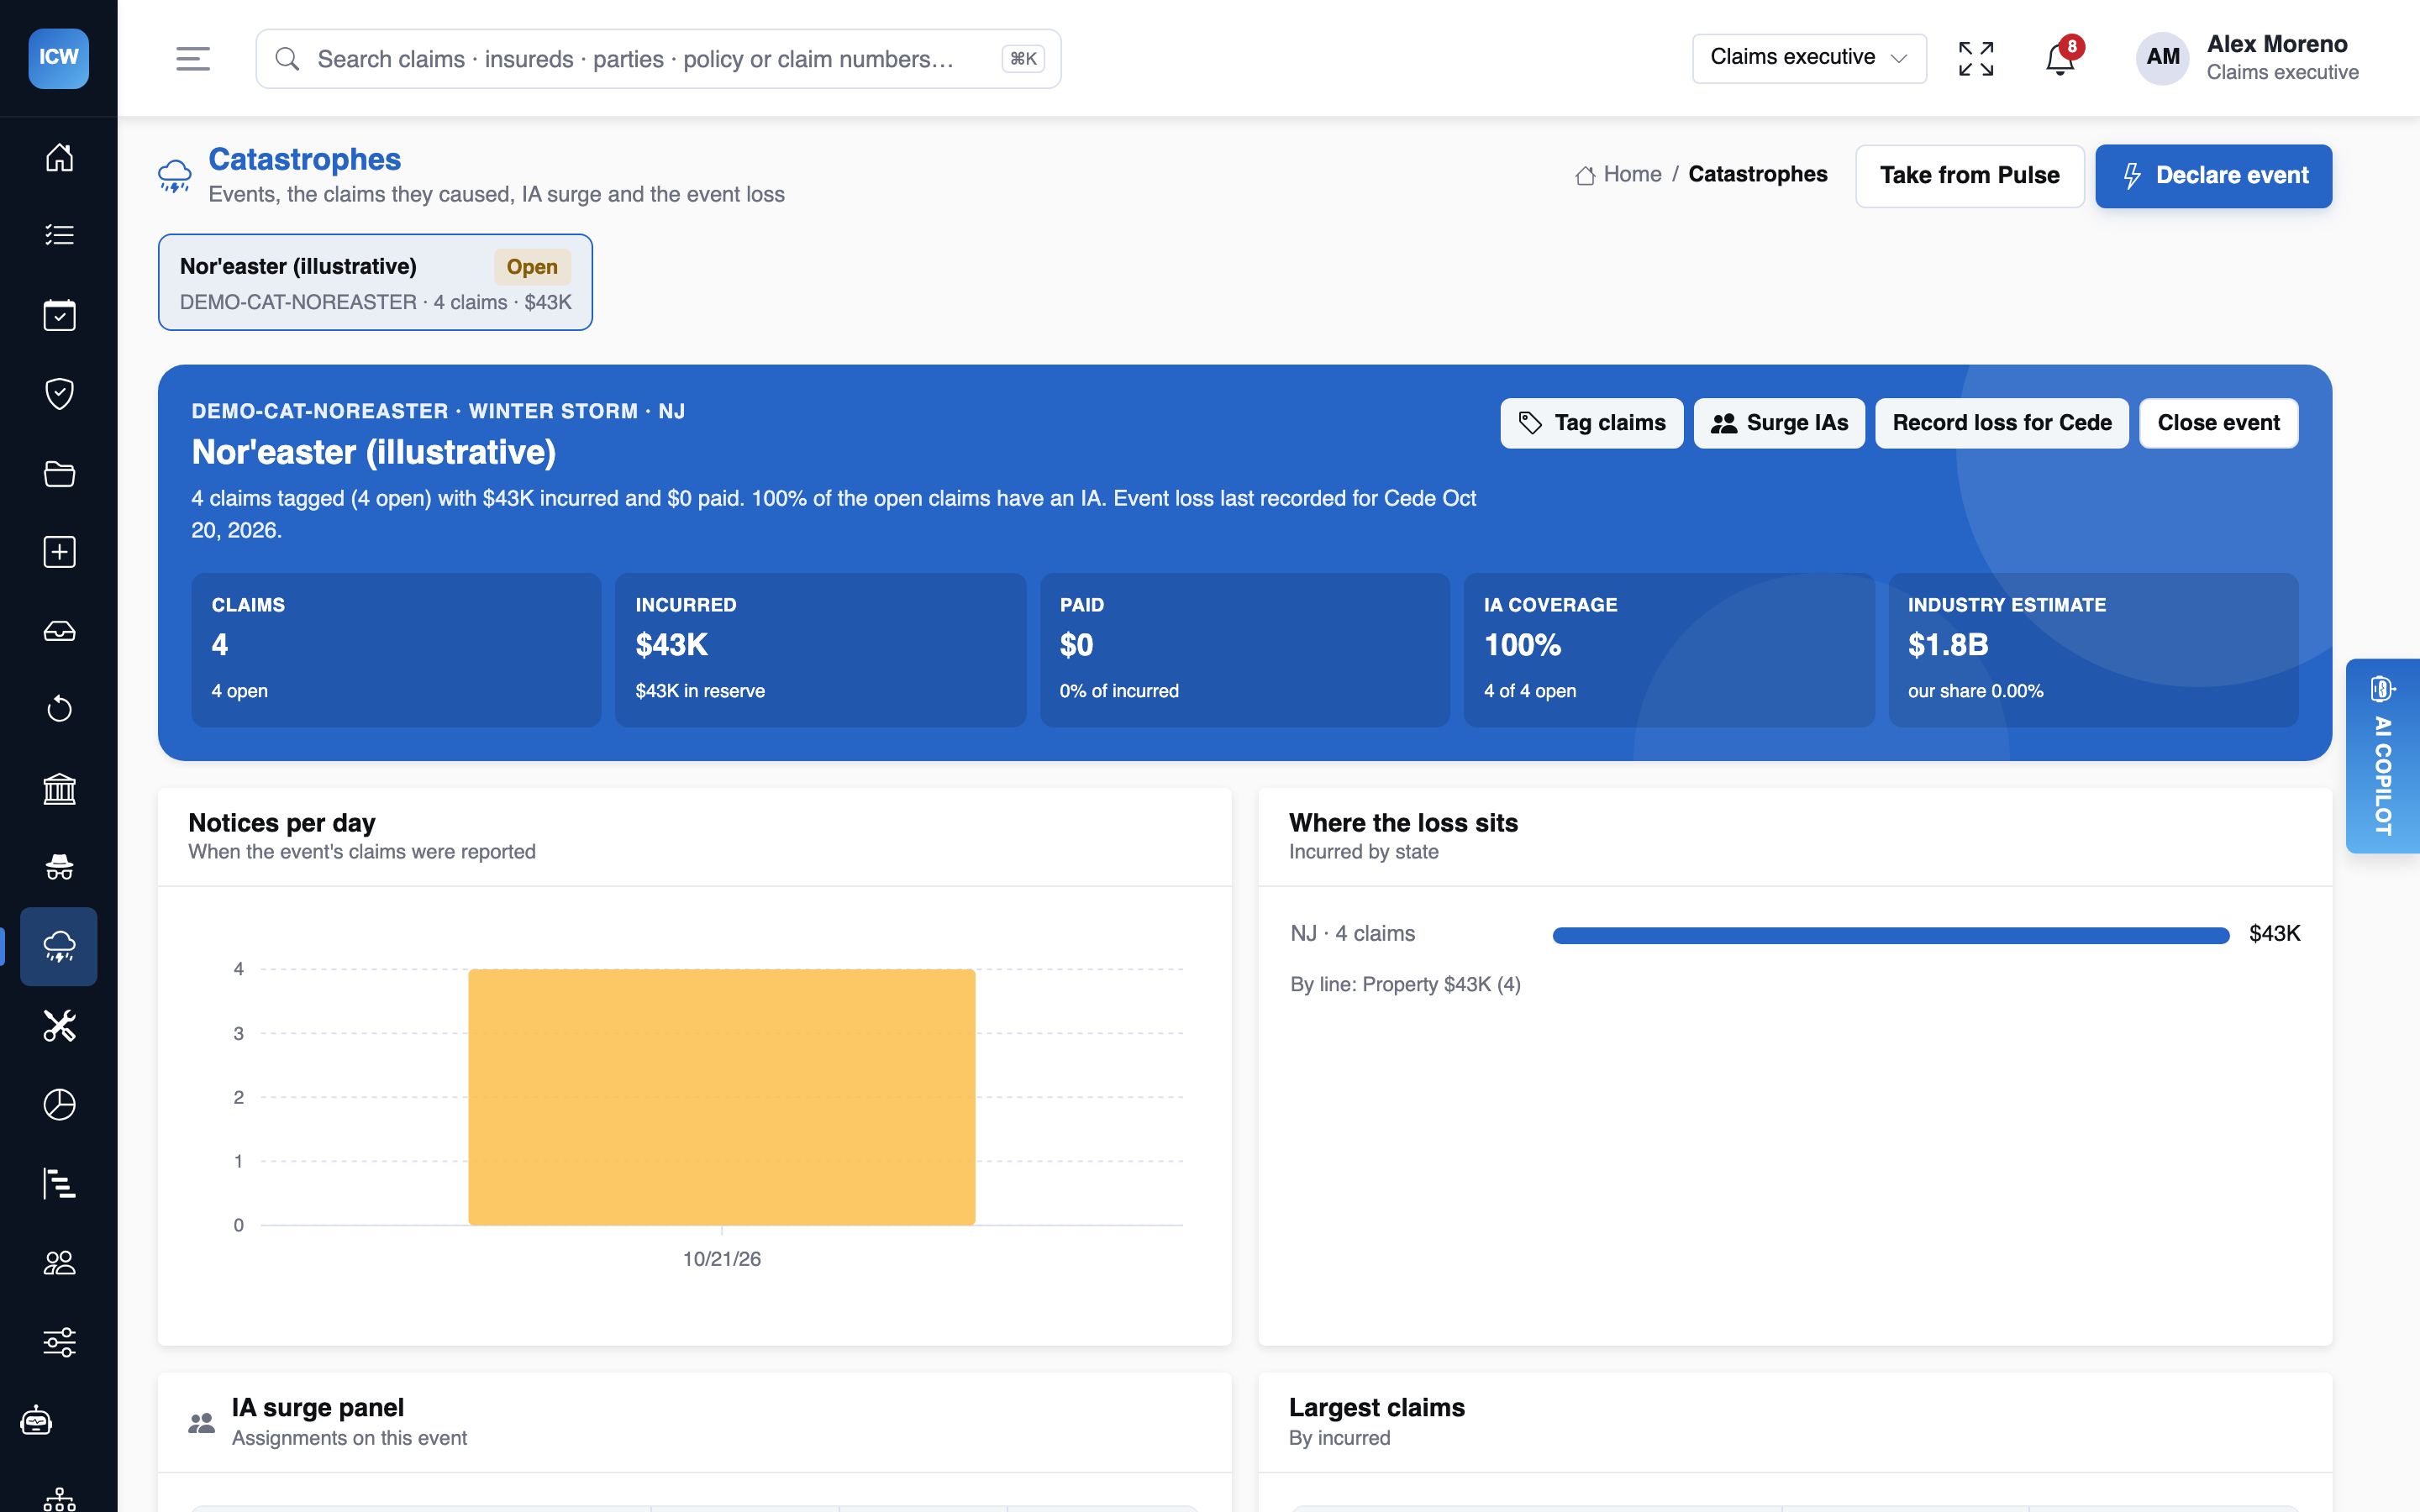The width and height of the screenshot is (2420, 1512).
Task: Open notifications bell with 8 badge
Action: 2061,59
